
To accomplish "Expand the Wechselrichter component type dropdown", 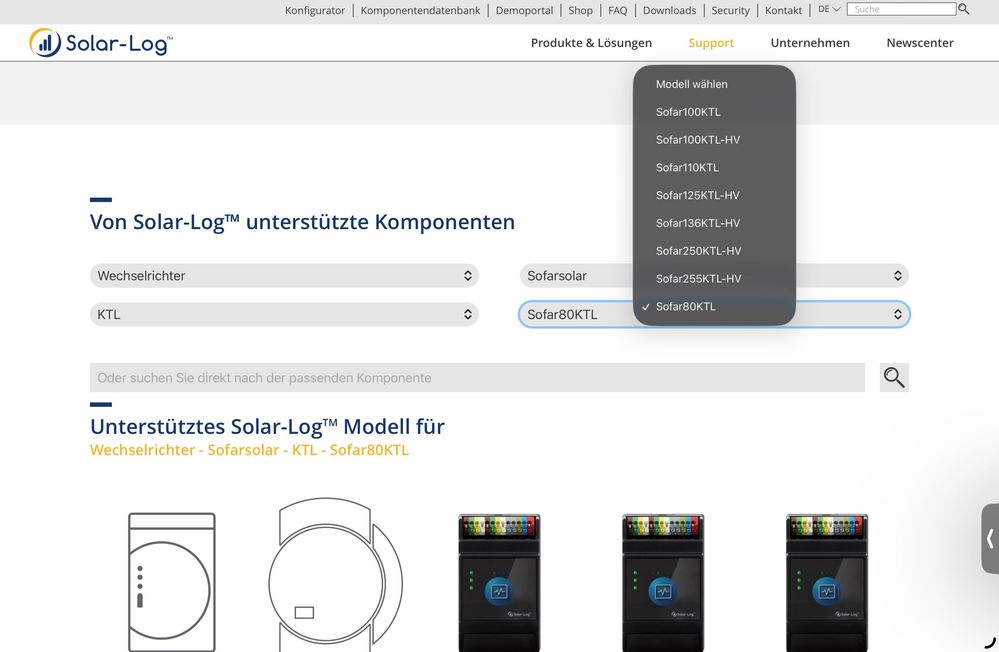I will tap(284, 276).
